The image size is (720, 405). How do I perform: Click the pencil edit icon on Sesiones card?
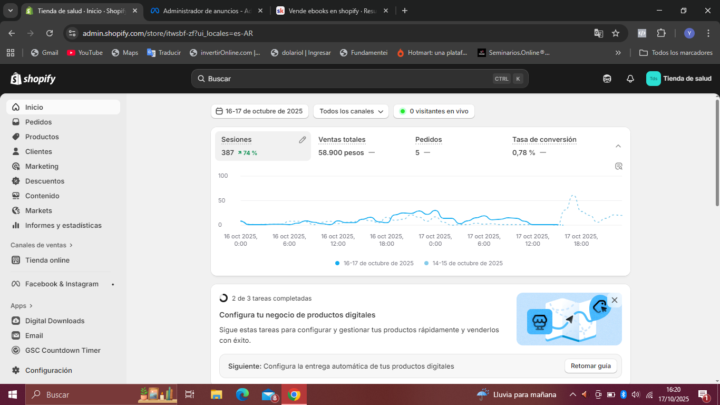302,140
